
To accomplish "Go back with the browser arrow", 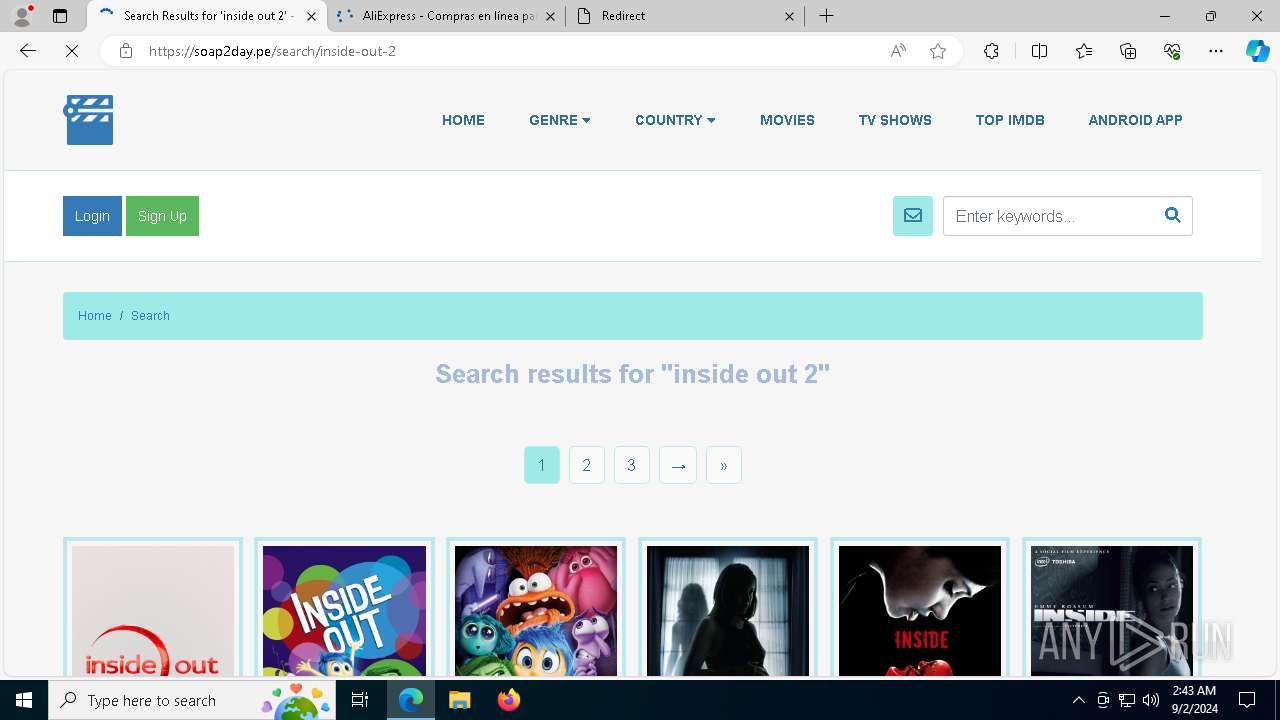I will pos(28,51).
